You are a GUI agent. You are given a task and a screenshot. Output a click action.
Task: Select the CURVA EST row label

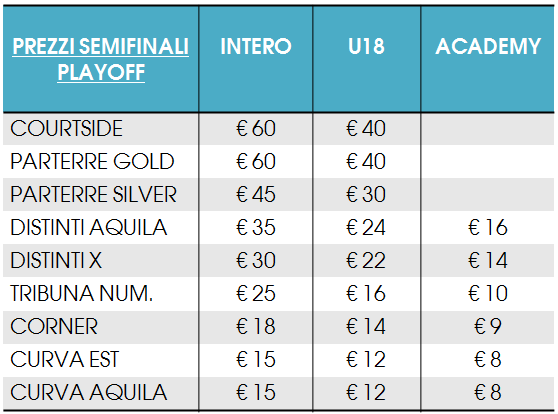pos(64,360)
